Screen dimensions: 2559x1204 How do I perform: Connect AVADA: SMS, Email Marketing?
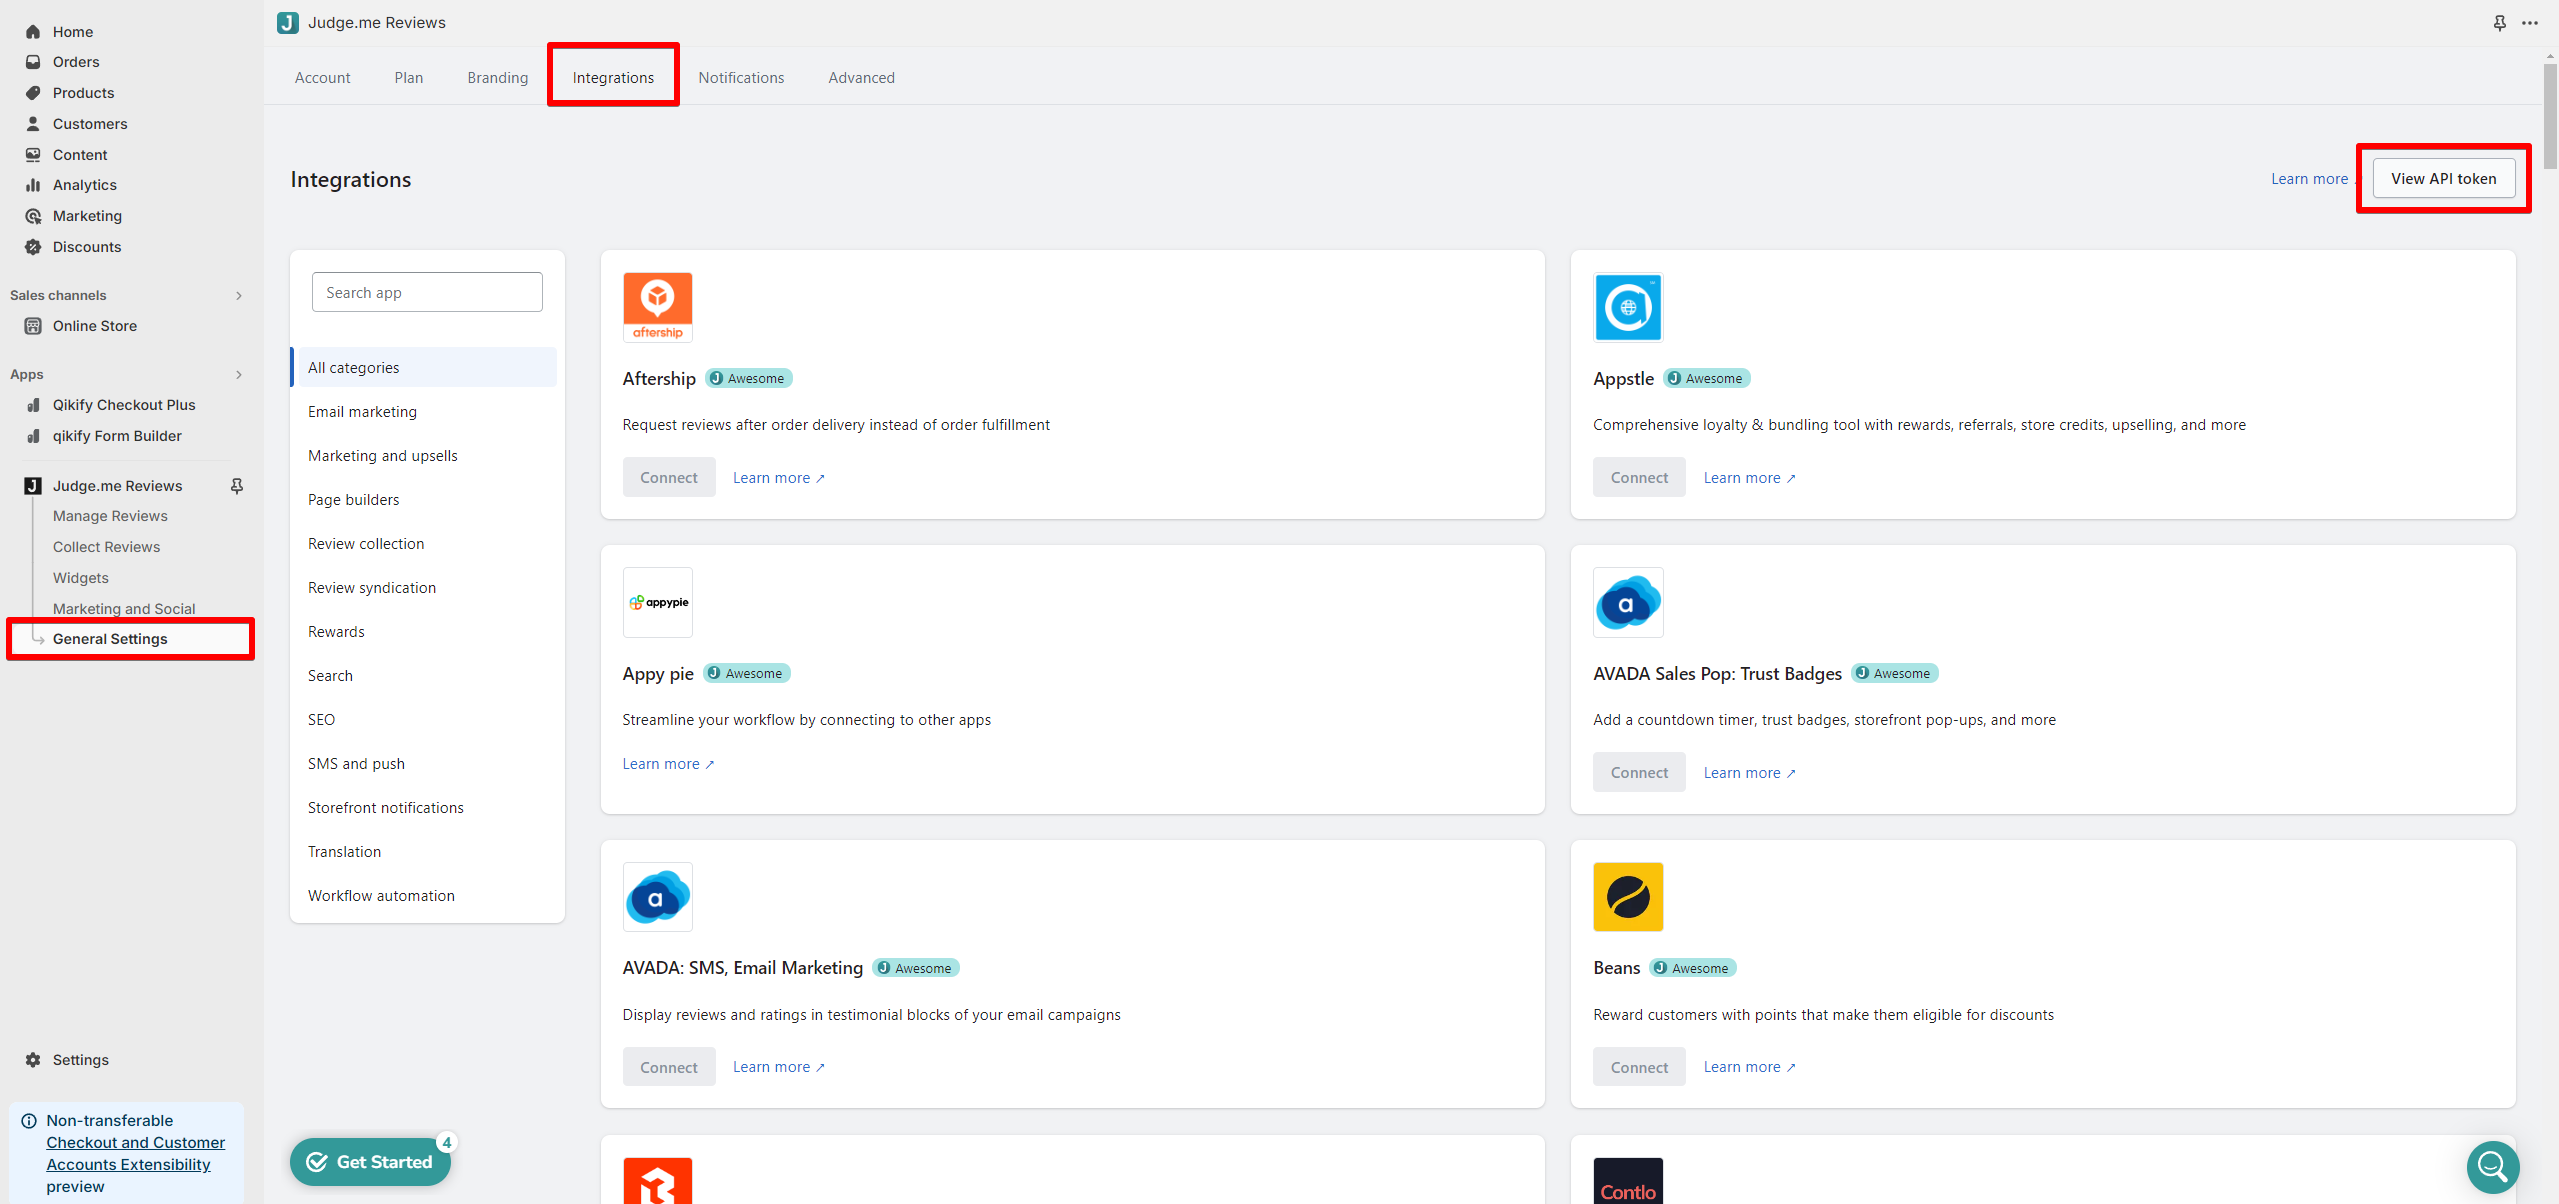click(x=668, y=1068)
